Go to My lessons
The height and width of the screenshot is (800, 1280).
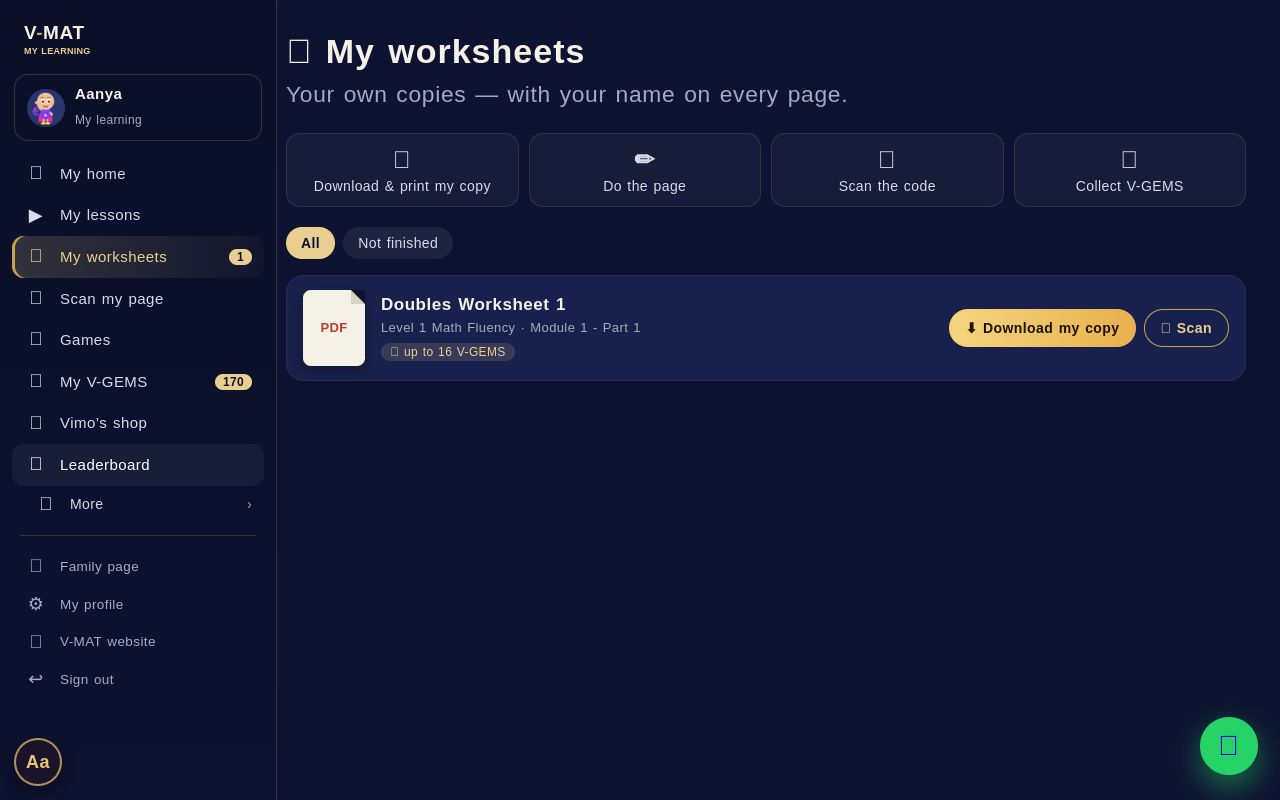(x=138, y=215)
